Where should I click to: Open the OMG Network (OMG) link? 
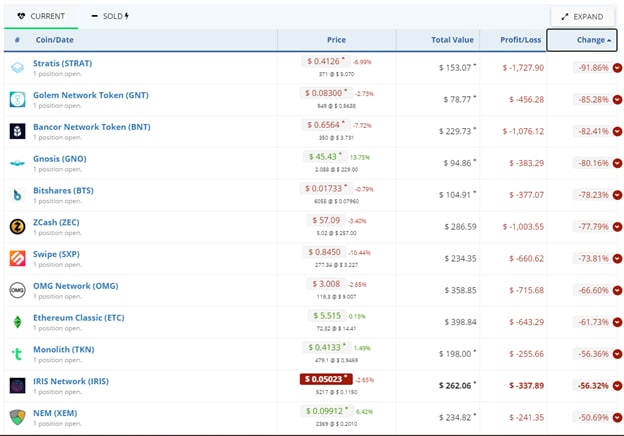(76, 286)
